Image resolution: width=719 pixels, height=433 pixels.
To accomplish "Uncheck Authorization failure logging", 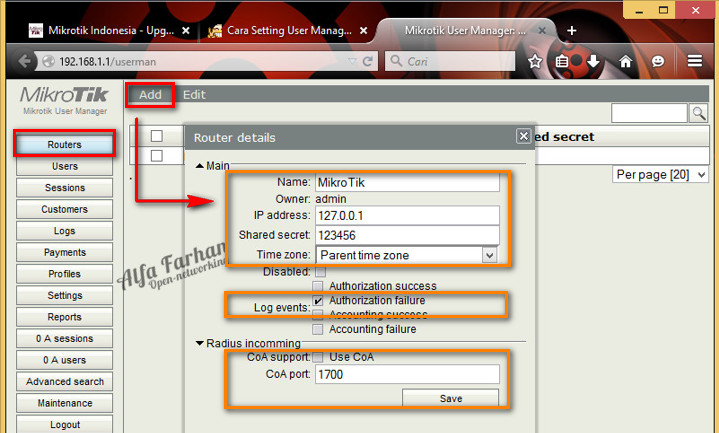I will [317, 300].
